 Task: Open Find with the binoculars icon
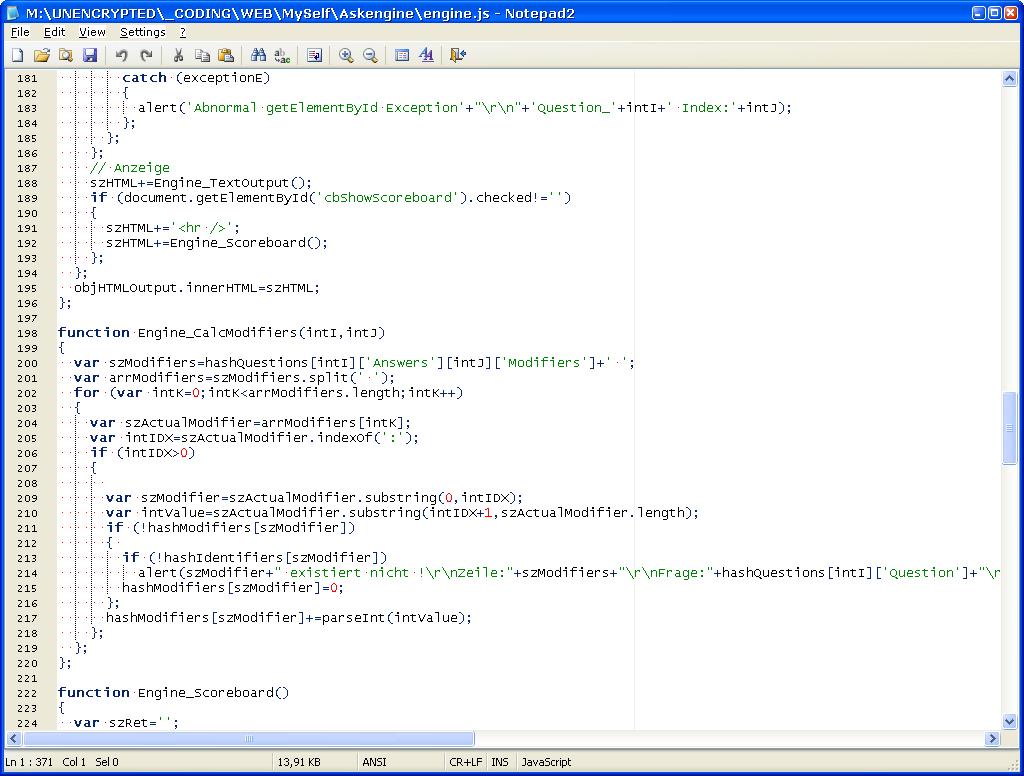coord(259,56)
